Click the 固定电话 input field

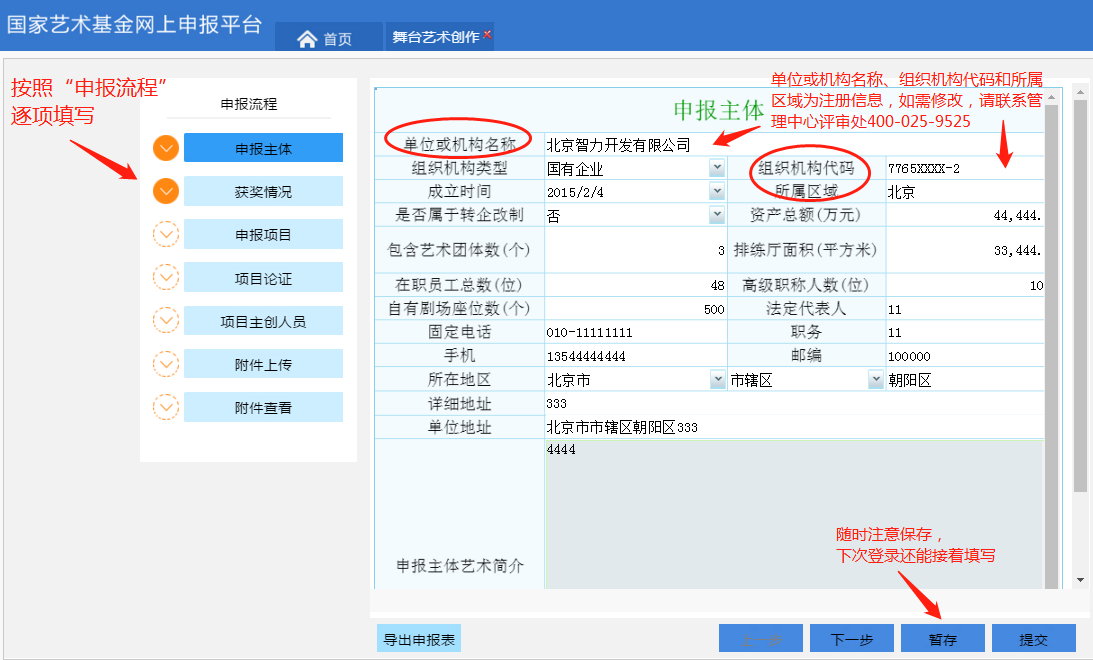[636, 332]
